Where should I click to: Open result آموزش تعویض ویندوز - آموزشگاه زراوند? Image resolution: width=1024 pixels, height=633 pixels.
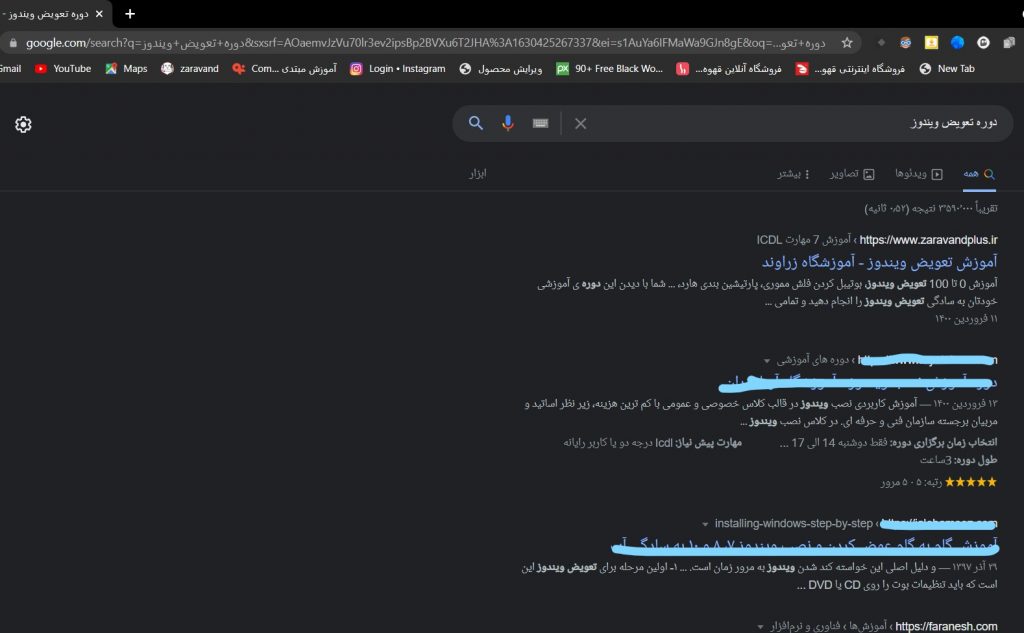[880, 262]
